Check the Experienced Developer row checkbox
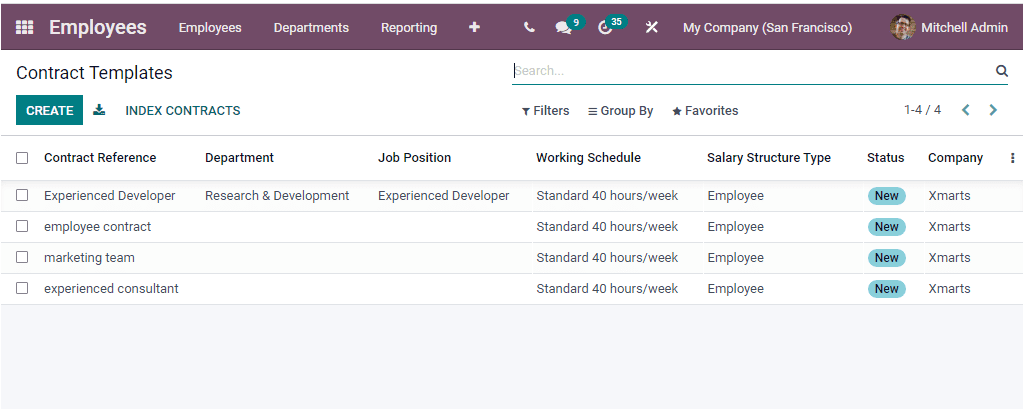Image resolution: width=1024 pixels, height=410 pixels. [x=22, y=196]
